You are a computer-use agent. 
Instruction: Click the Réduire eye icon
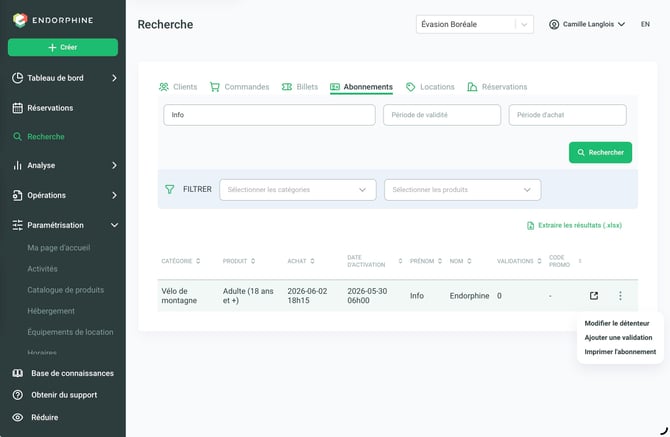[x=18, y=417]
